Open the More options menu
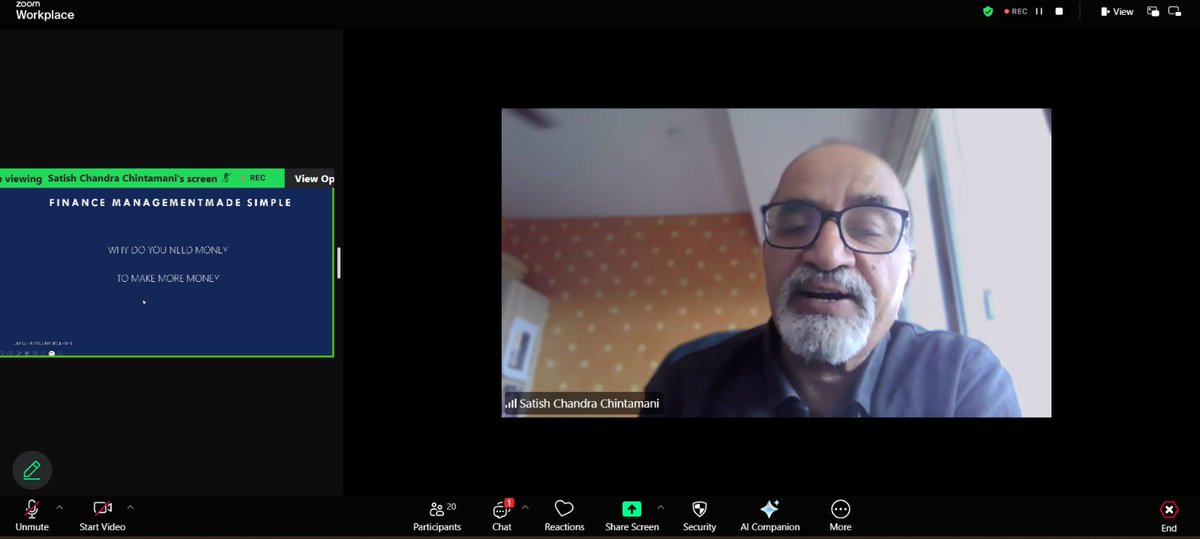 840,515
